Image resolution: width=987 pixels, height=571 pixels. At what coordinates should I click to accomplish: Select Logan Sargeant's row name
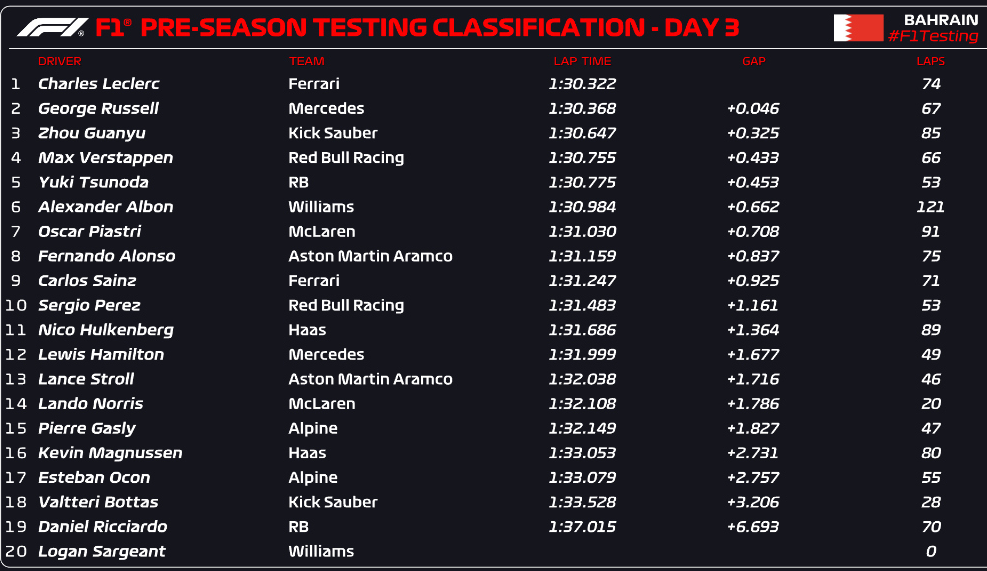[x=101, y=551]
